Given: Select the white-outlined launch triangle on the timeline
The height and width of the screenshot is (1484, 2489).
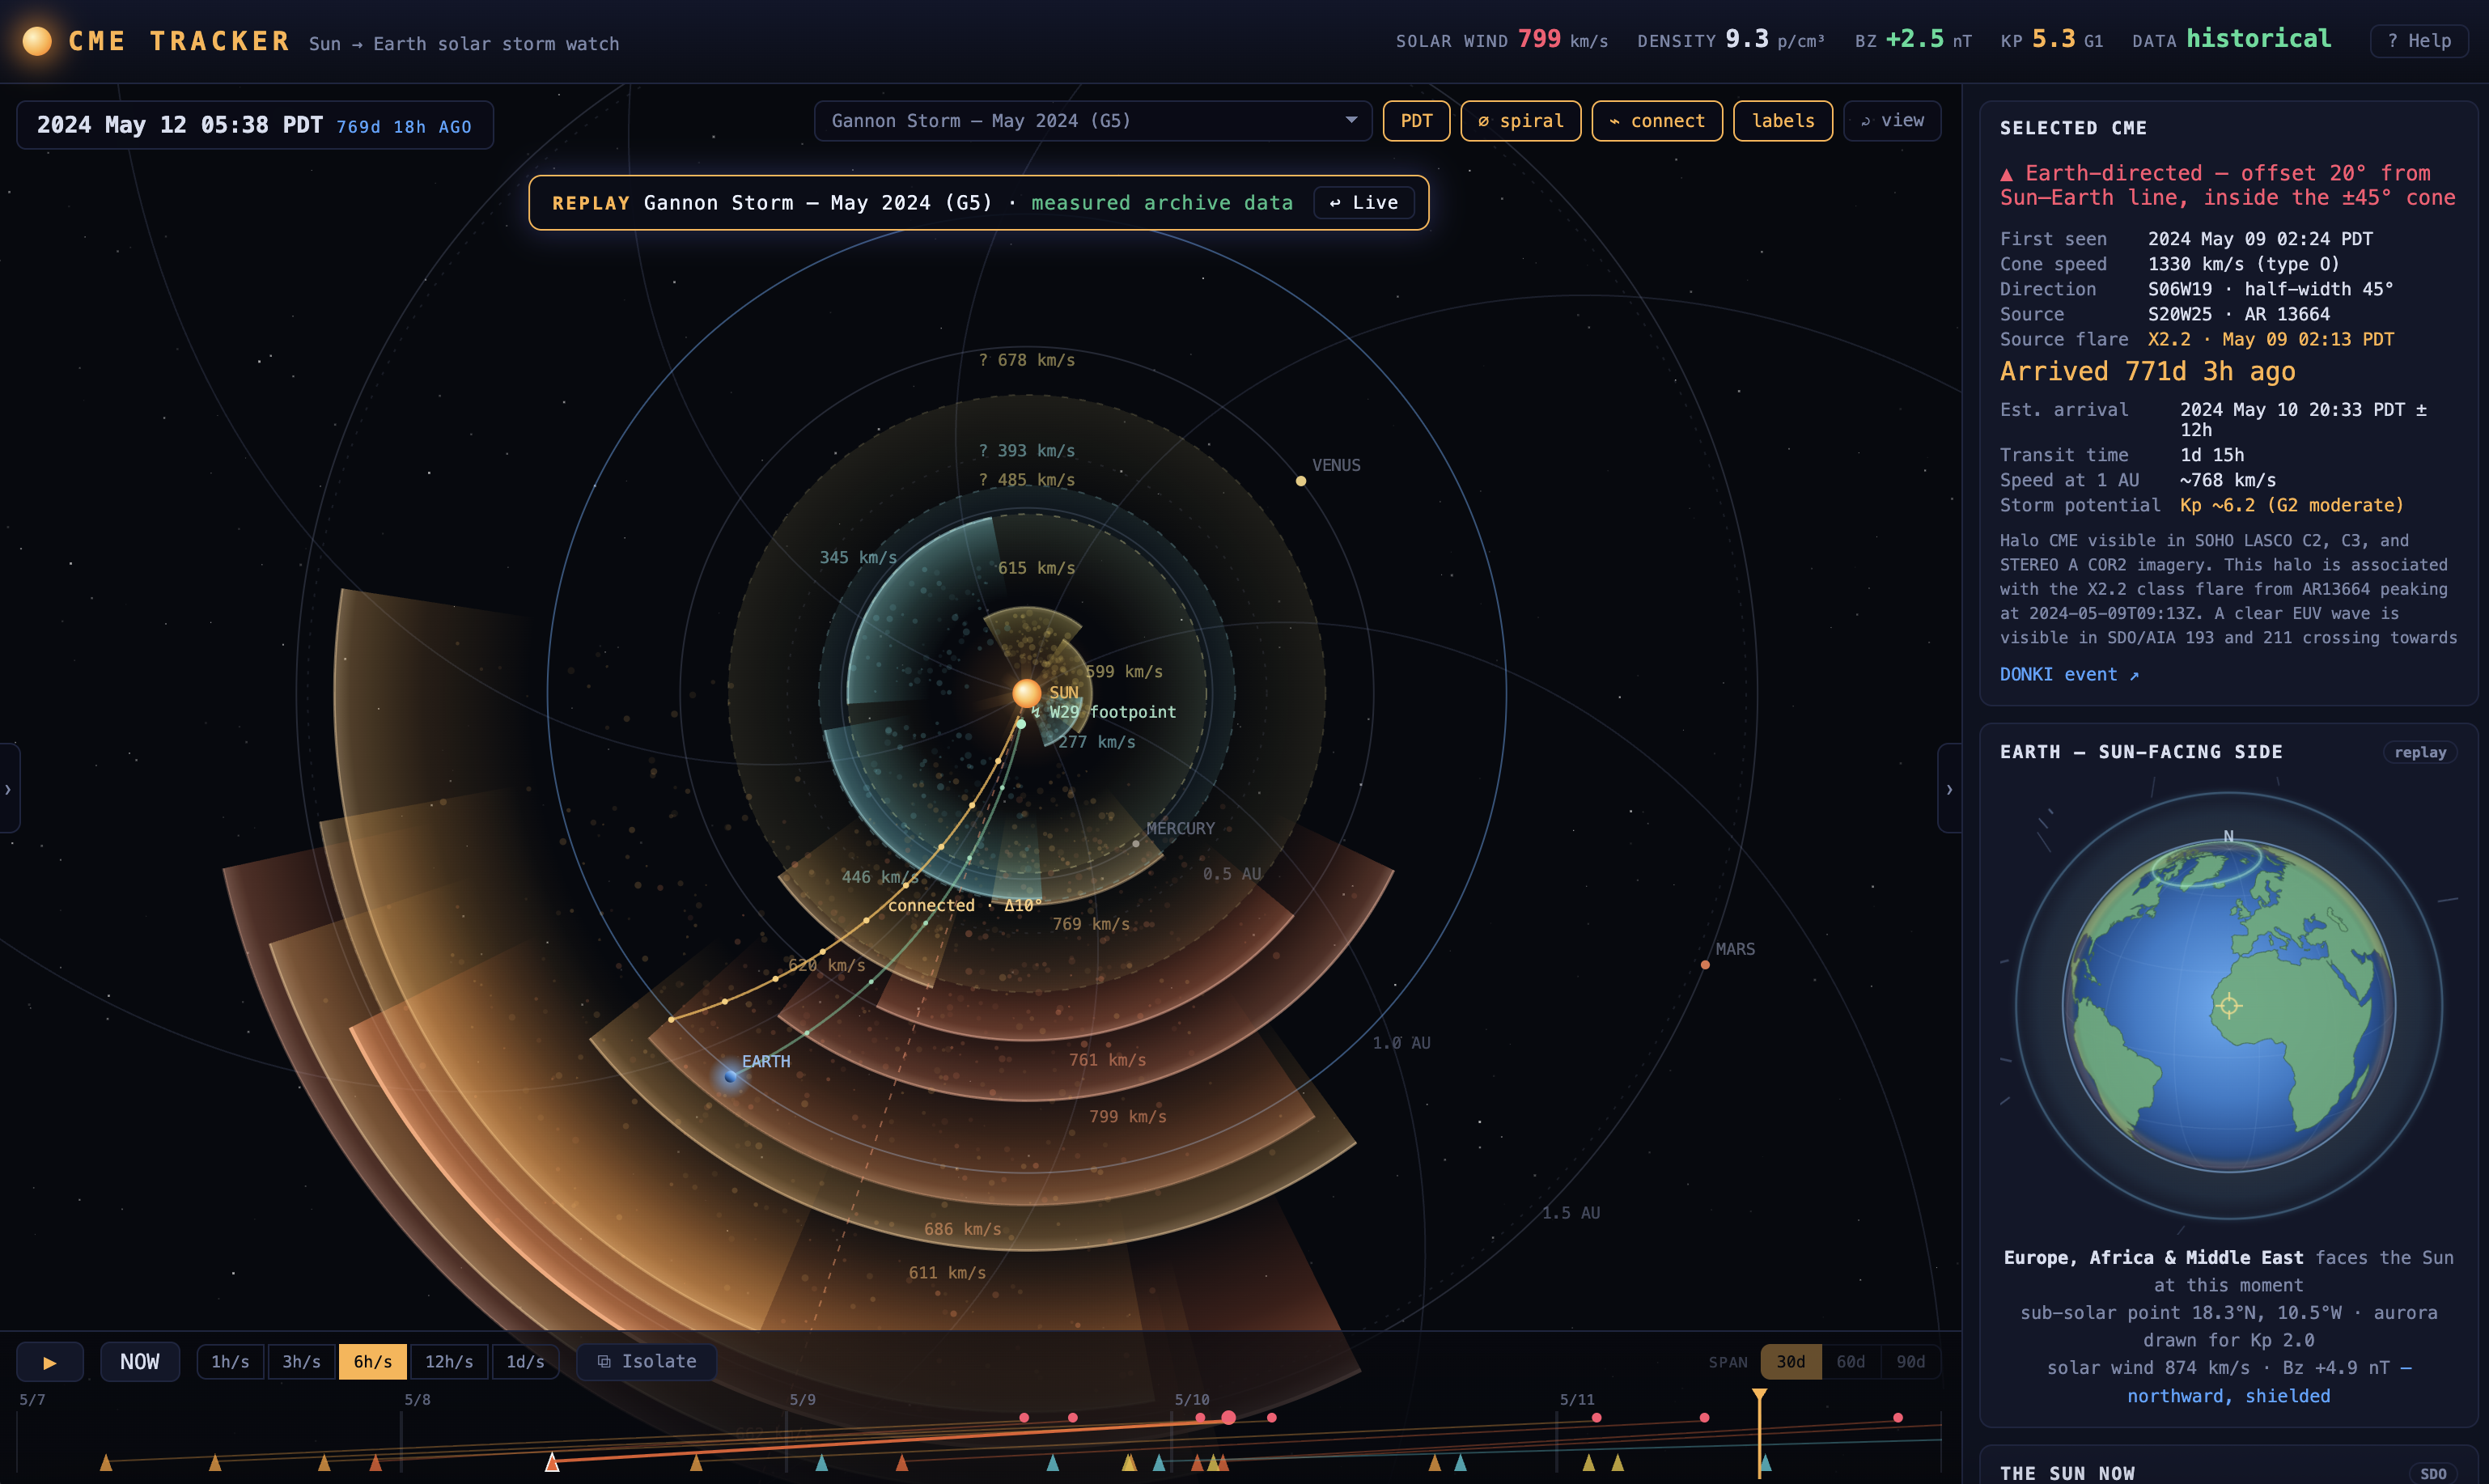Looking at the screenshot, I should pos(552,1462).
